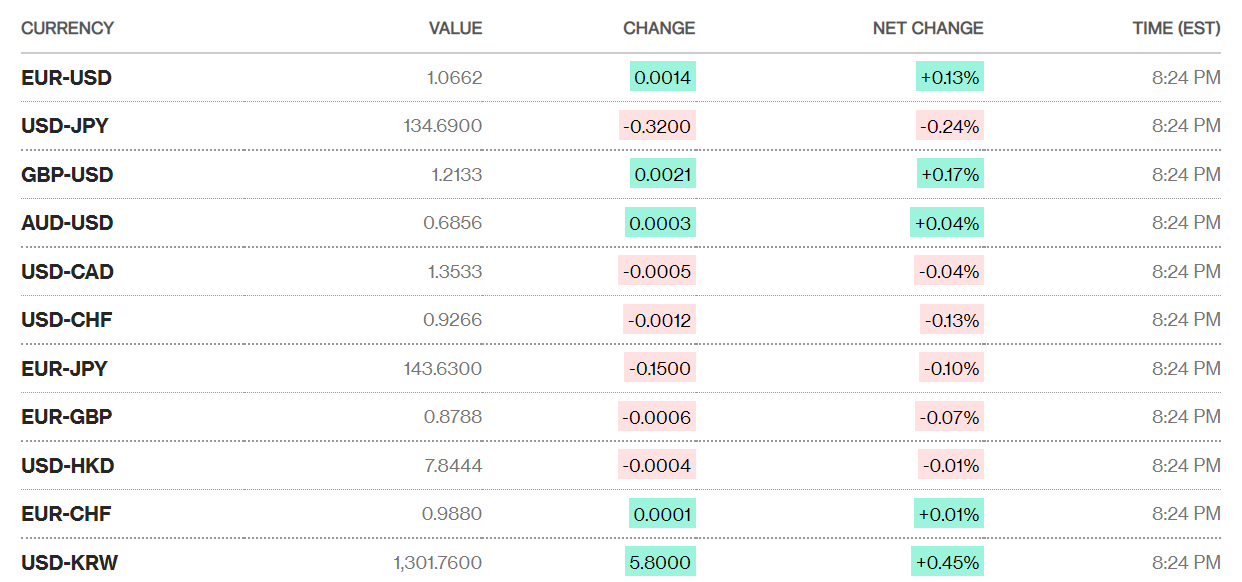This screenshot has width=1242, height=582.
Task: Open the USD-JPY currency pair
Action: tap(65, 126)
